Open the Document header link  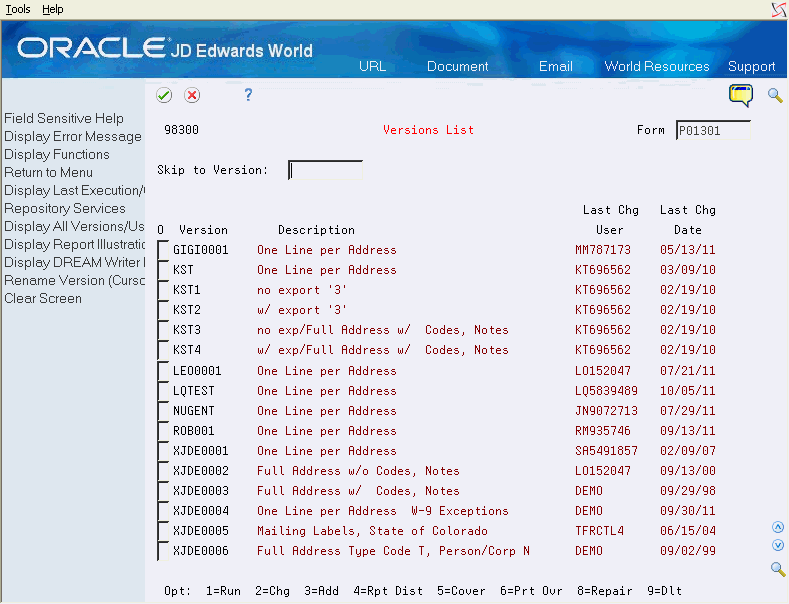457,66
